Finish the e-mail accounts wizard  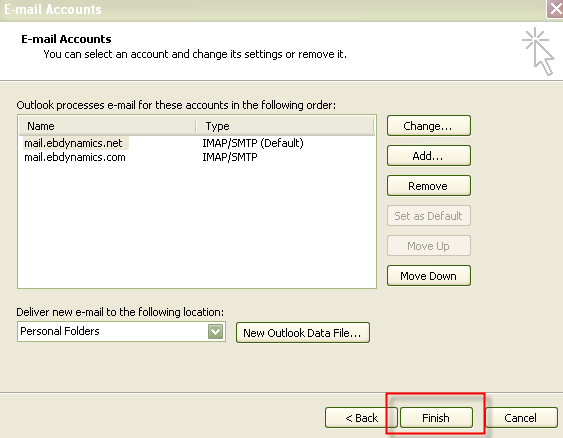[x=436, y=418]
